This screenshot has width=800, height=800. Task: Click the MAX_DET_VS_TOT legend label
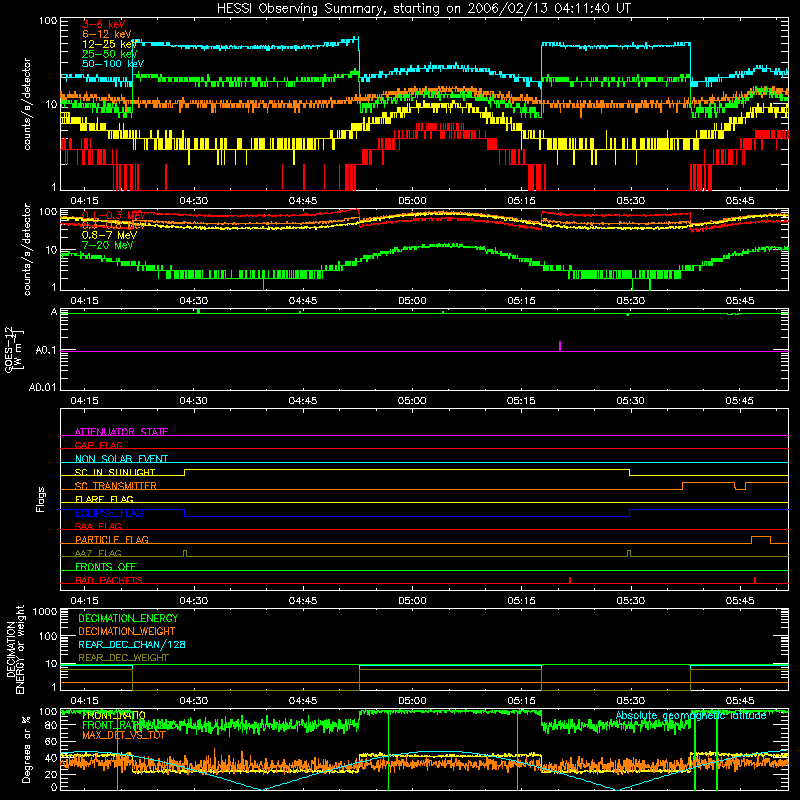[x=124, y=735]
